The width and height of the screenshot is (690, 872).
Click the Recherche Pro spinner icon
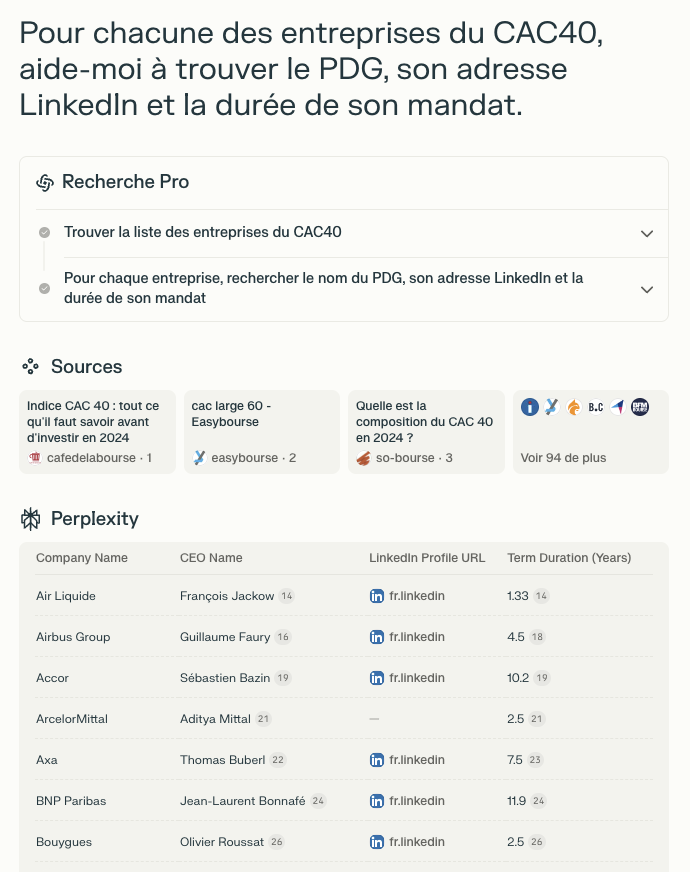tap(44, 182)
